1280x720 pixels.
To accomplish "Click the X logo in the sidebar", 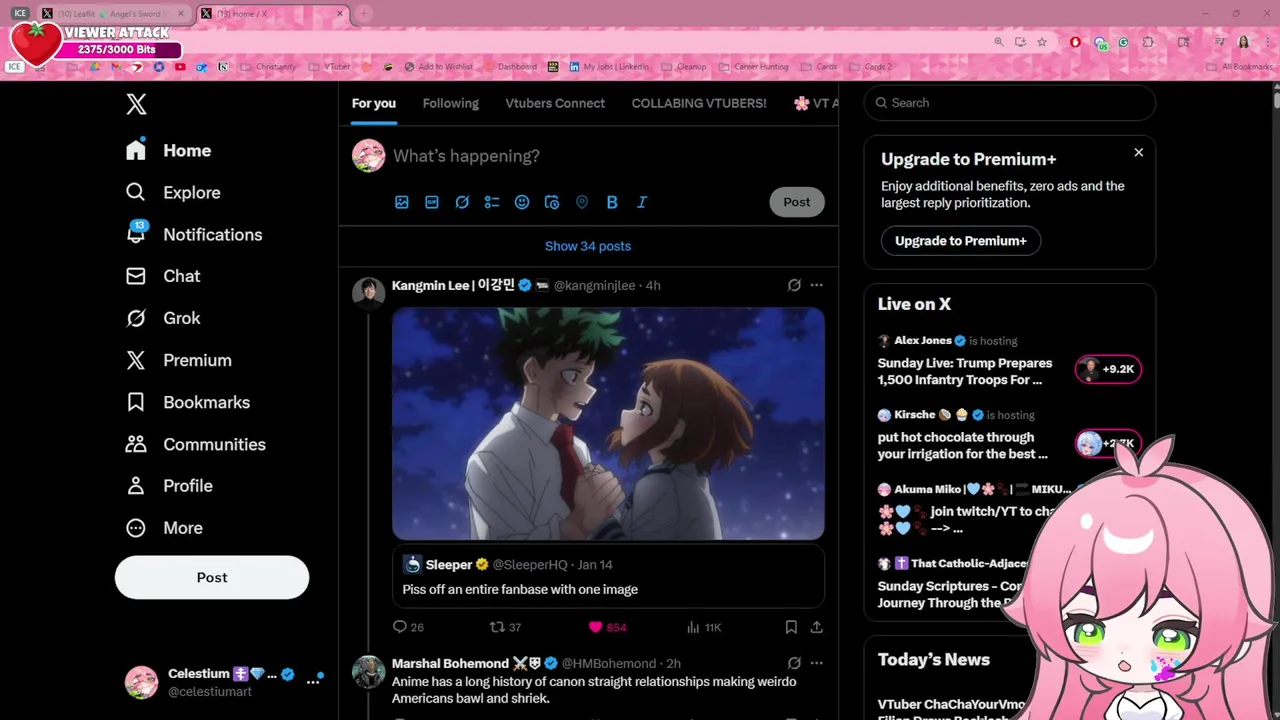I will (x=136, y=104).
